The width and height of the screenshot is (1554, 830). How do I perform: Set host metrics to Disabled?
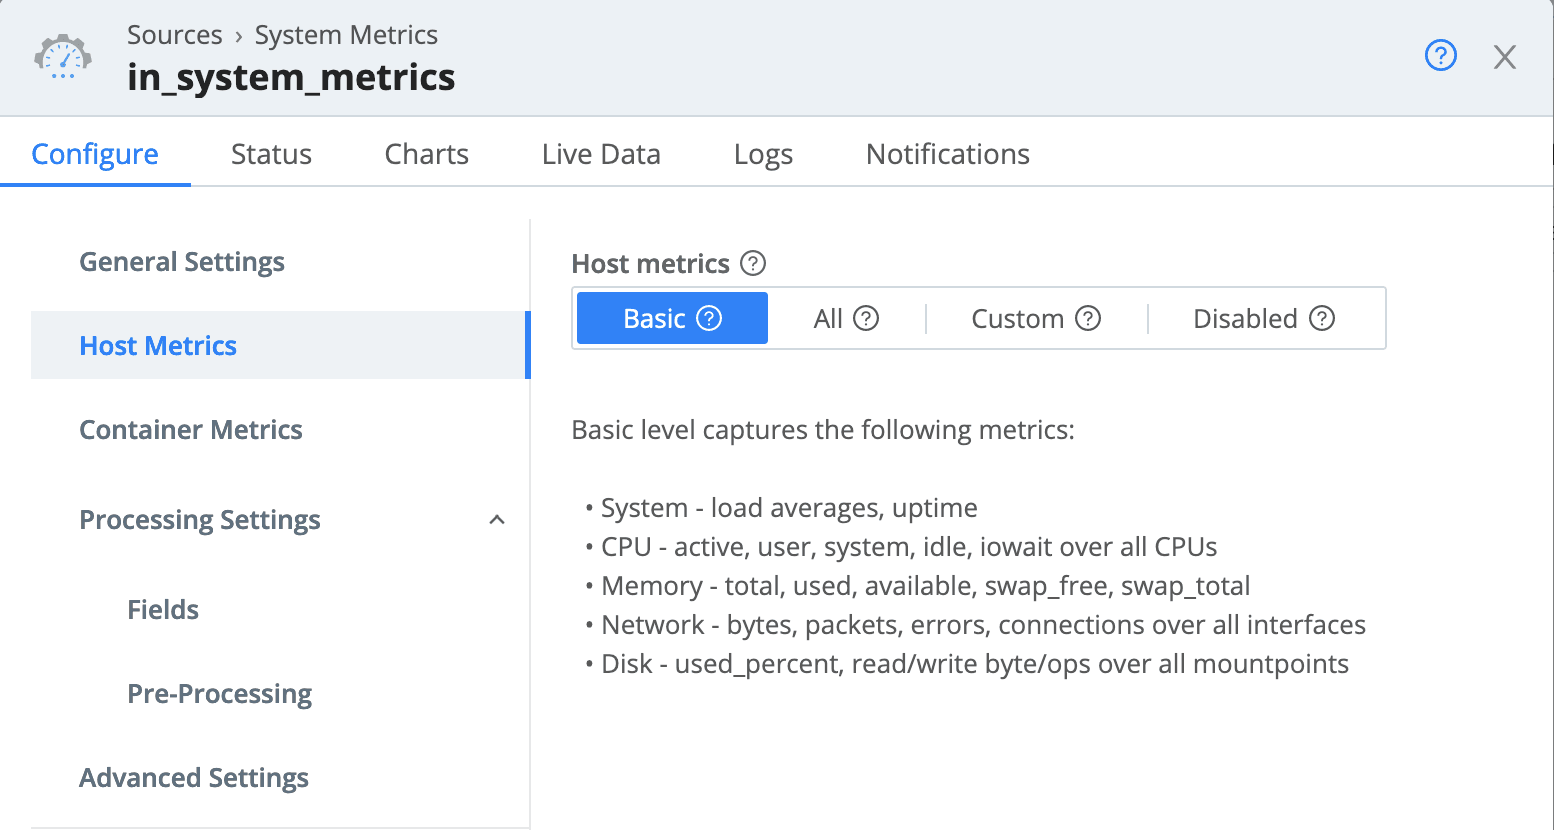(1245, 318)
